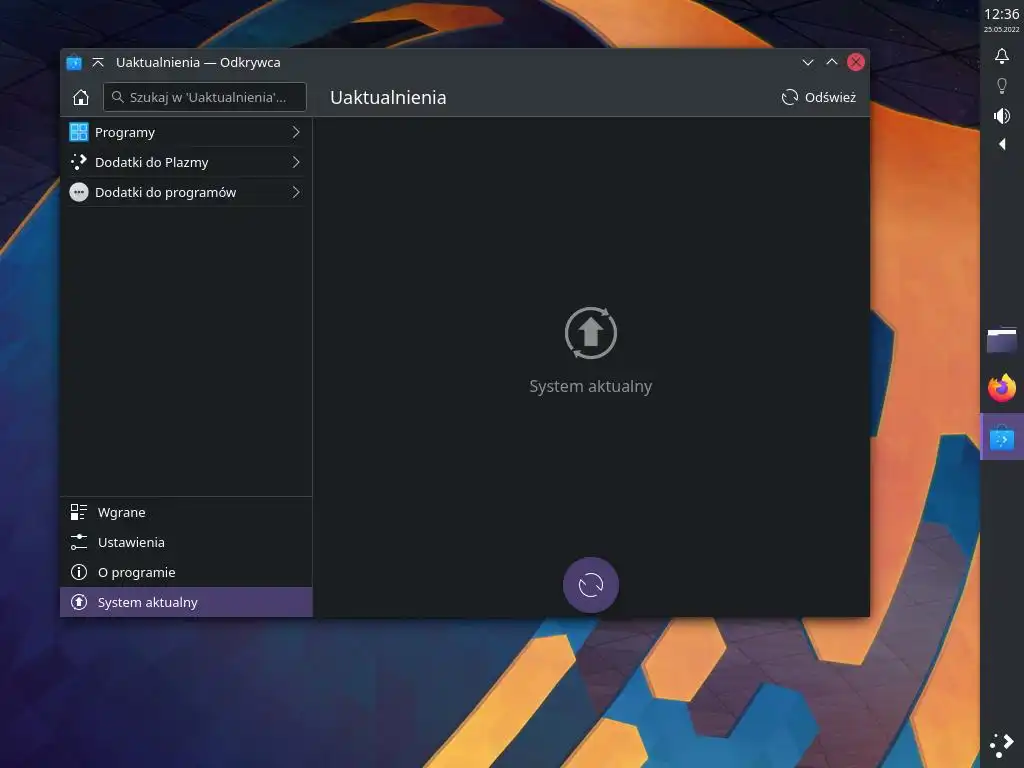Viewport: 1024px width, 768px height.
Task: Open Dodatki do programów category
Action: (x=186, y=192)
